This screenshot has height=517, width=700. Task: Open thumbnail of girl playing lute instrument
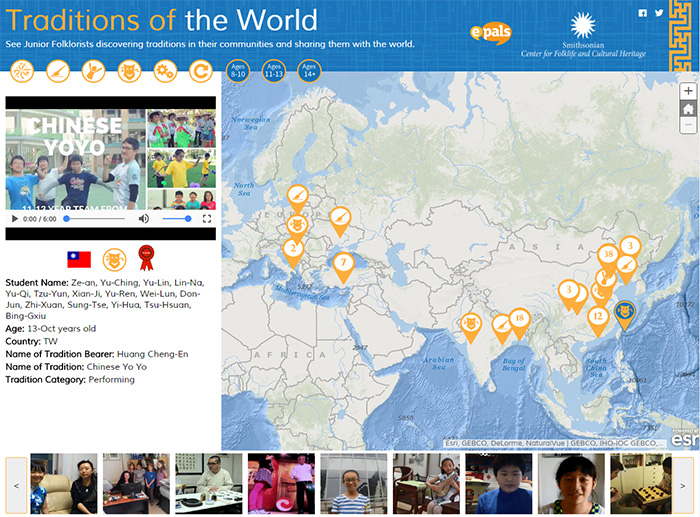coord(426,484)
